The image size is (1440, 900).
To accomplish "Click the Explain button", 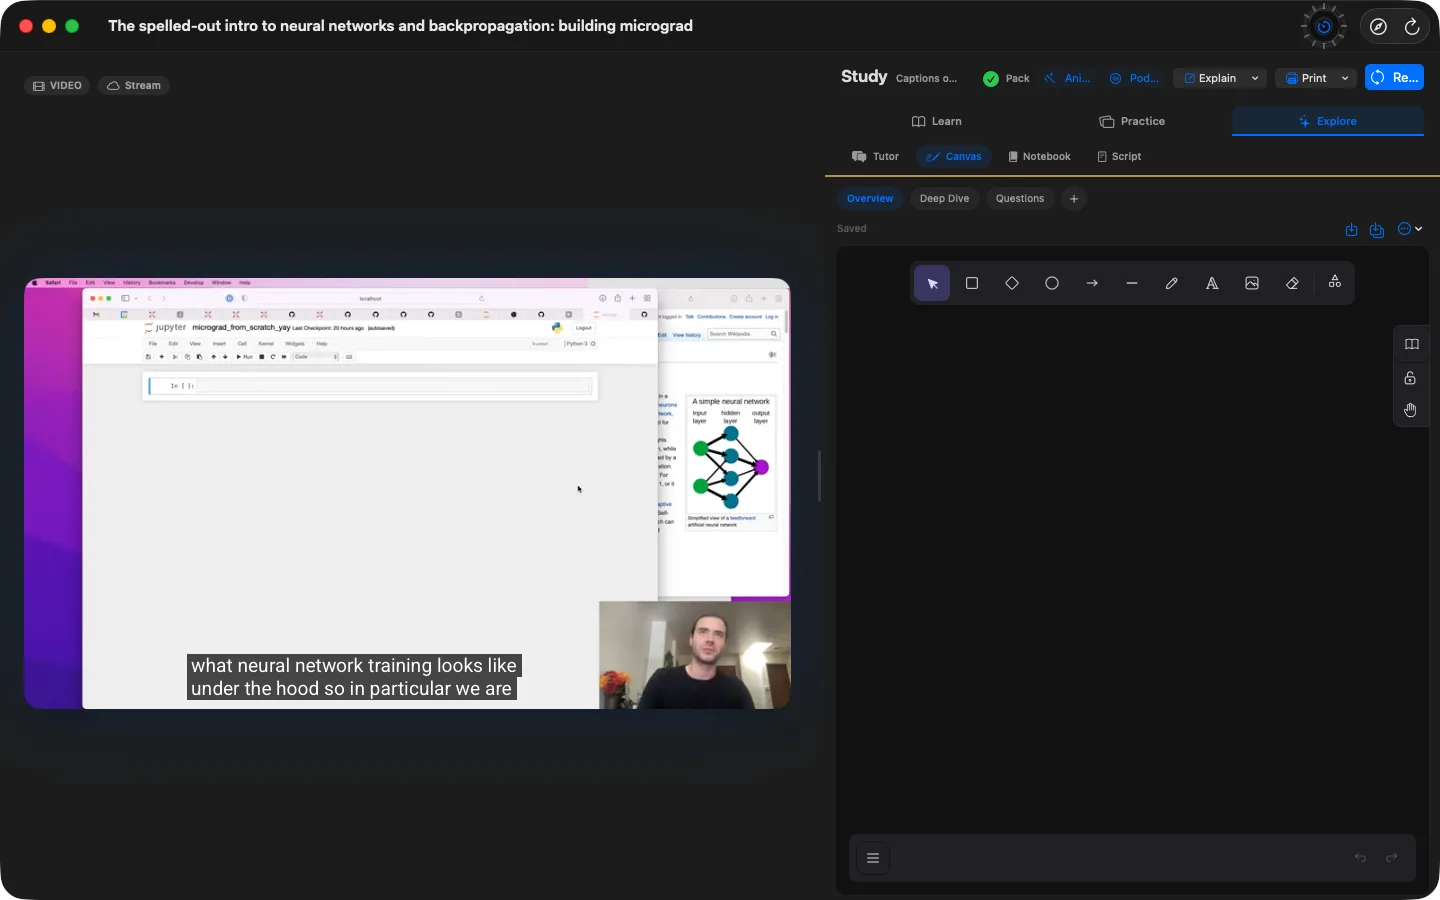I will coord(1210,78).
